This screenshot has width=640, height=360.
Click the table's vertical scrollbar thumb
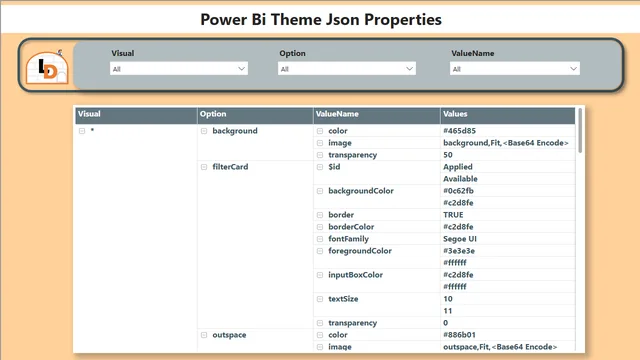coord(580,131)
